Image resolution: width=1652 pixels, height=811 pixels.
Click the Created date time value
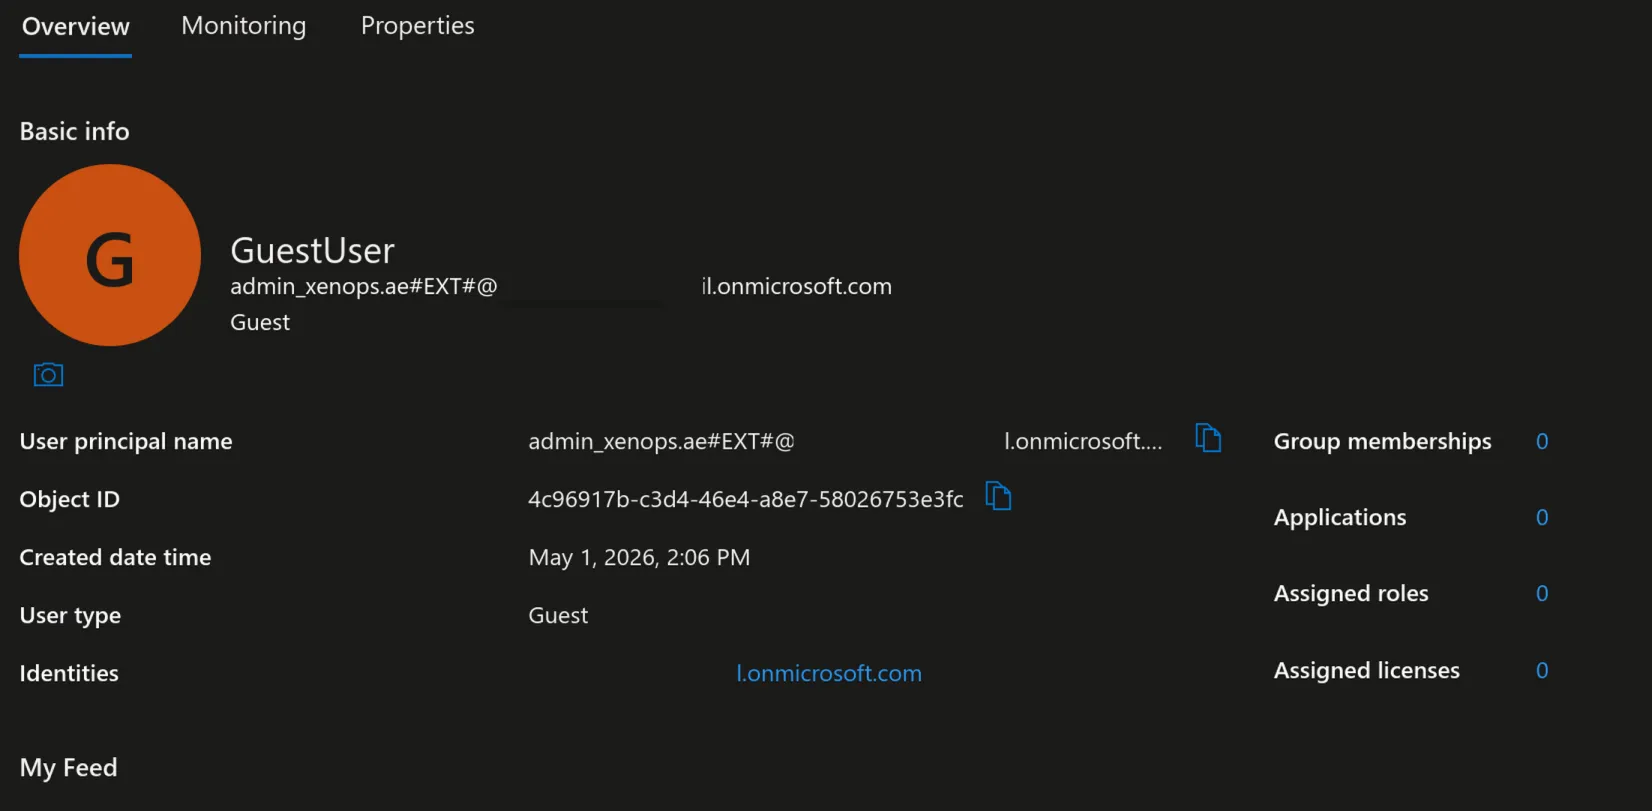(x=639, y=557)
